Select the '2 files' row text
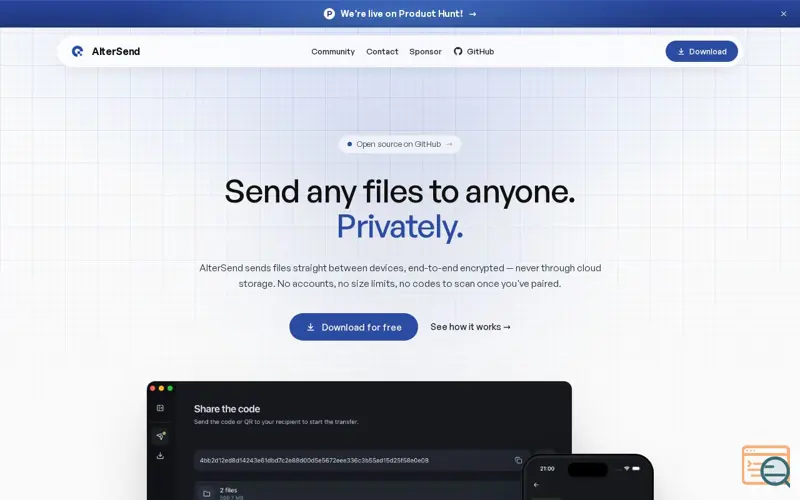The height and width of the screenshot is (500, 800). click(x=229, y=490)
